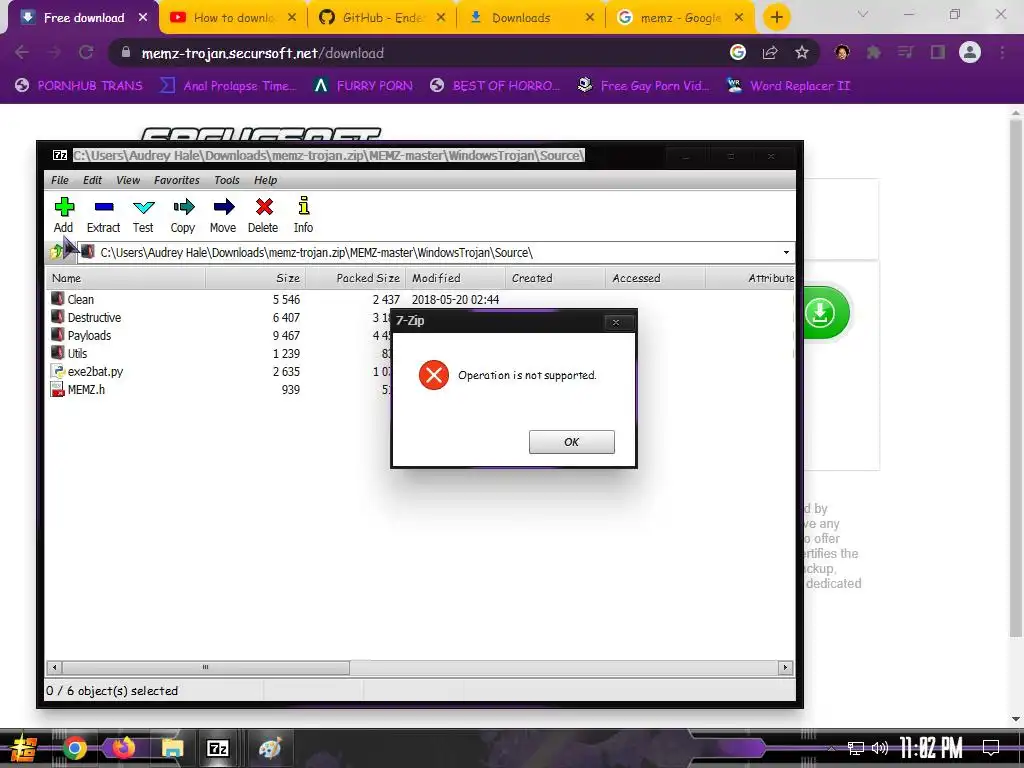Open the Windows Start button
1024x768 pixels.
pos(22,748)
